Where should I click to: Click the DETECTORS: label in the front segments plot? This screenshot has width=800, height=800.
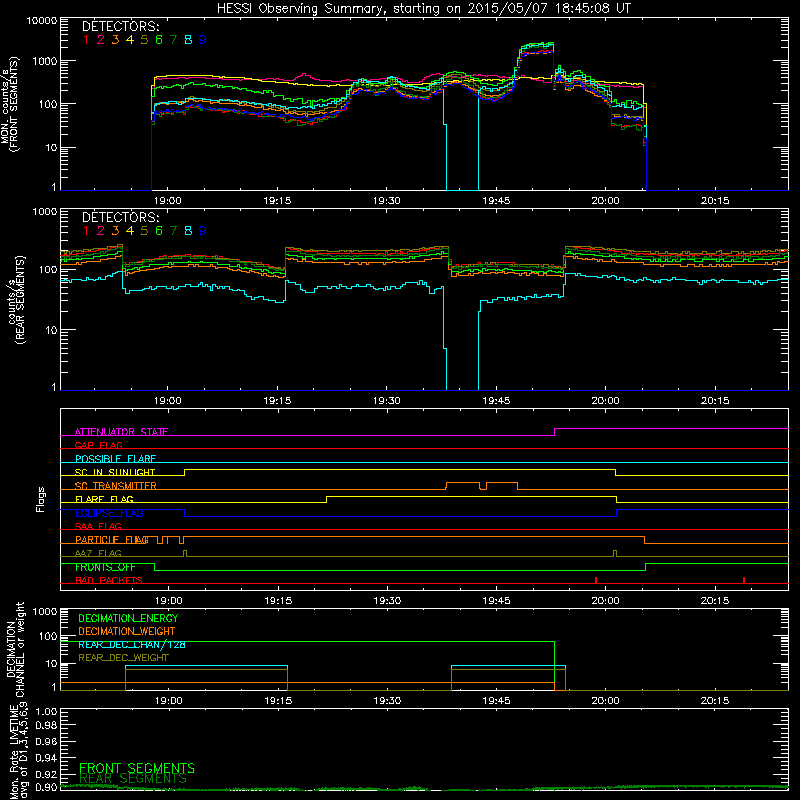(x=120, y=27)
